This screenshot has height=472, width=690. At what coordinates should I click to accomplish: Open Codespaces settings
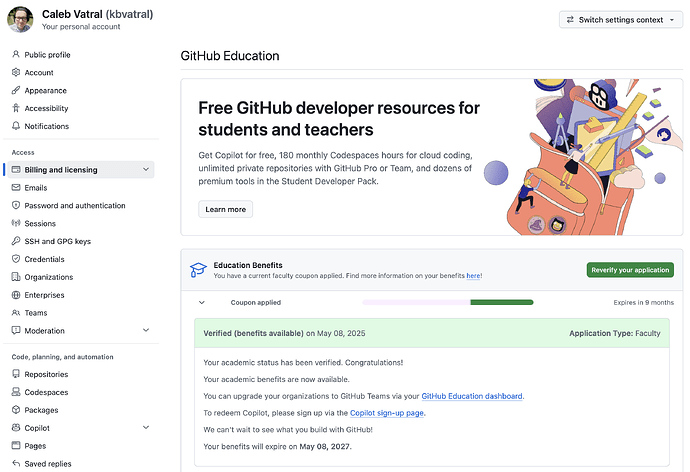46,392
